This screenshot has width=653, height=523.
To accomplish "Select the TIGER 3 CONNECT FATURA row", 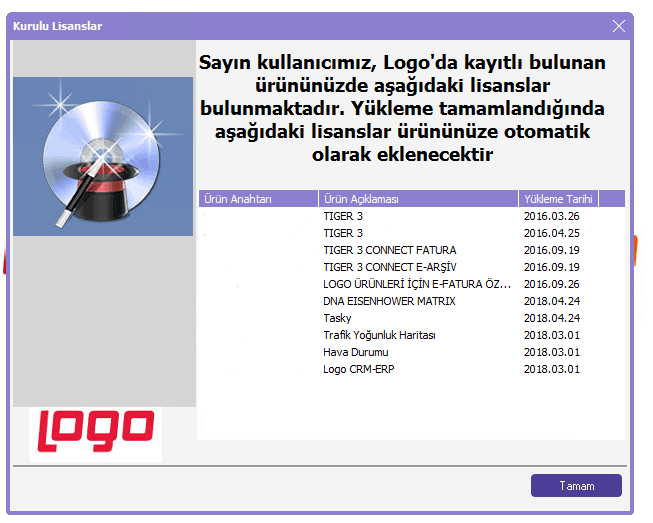I will click(411, 250).
